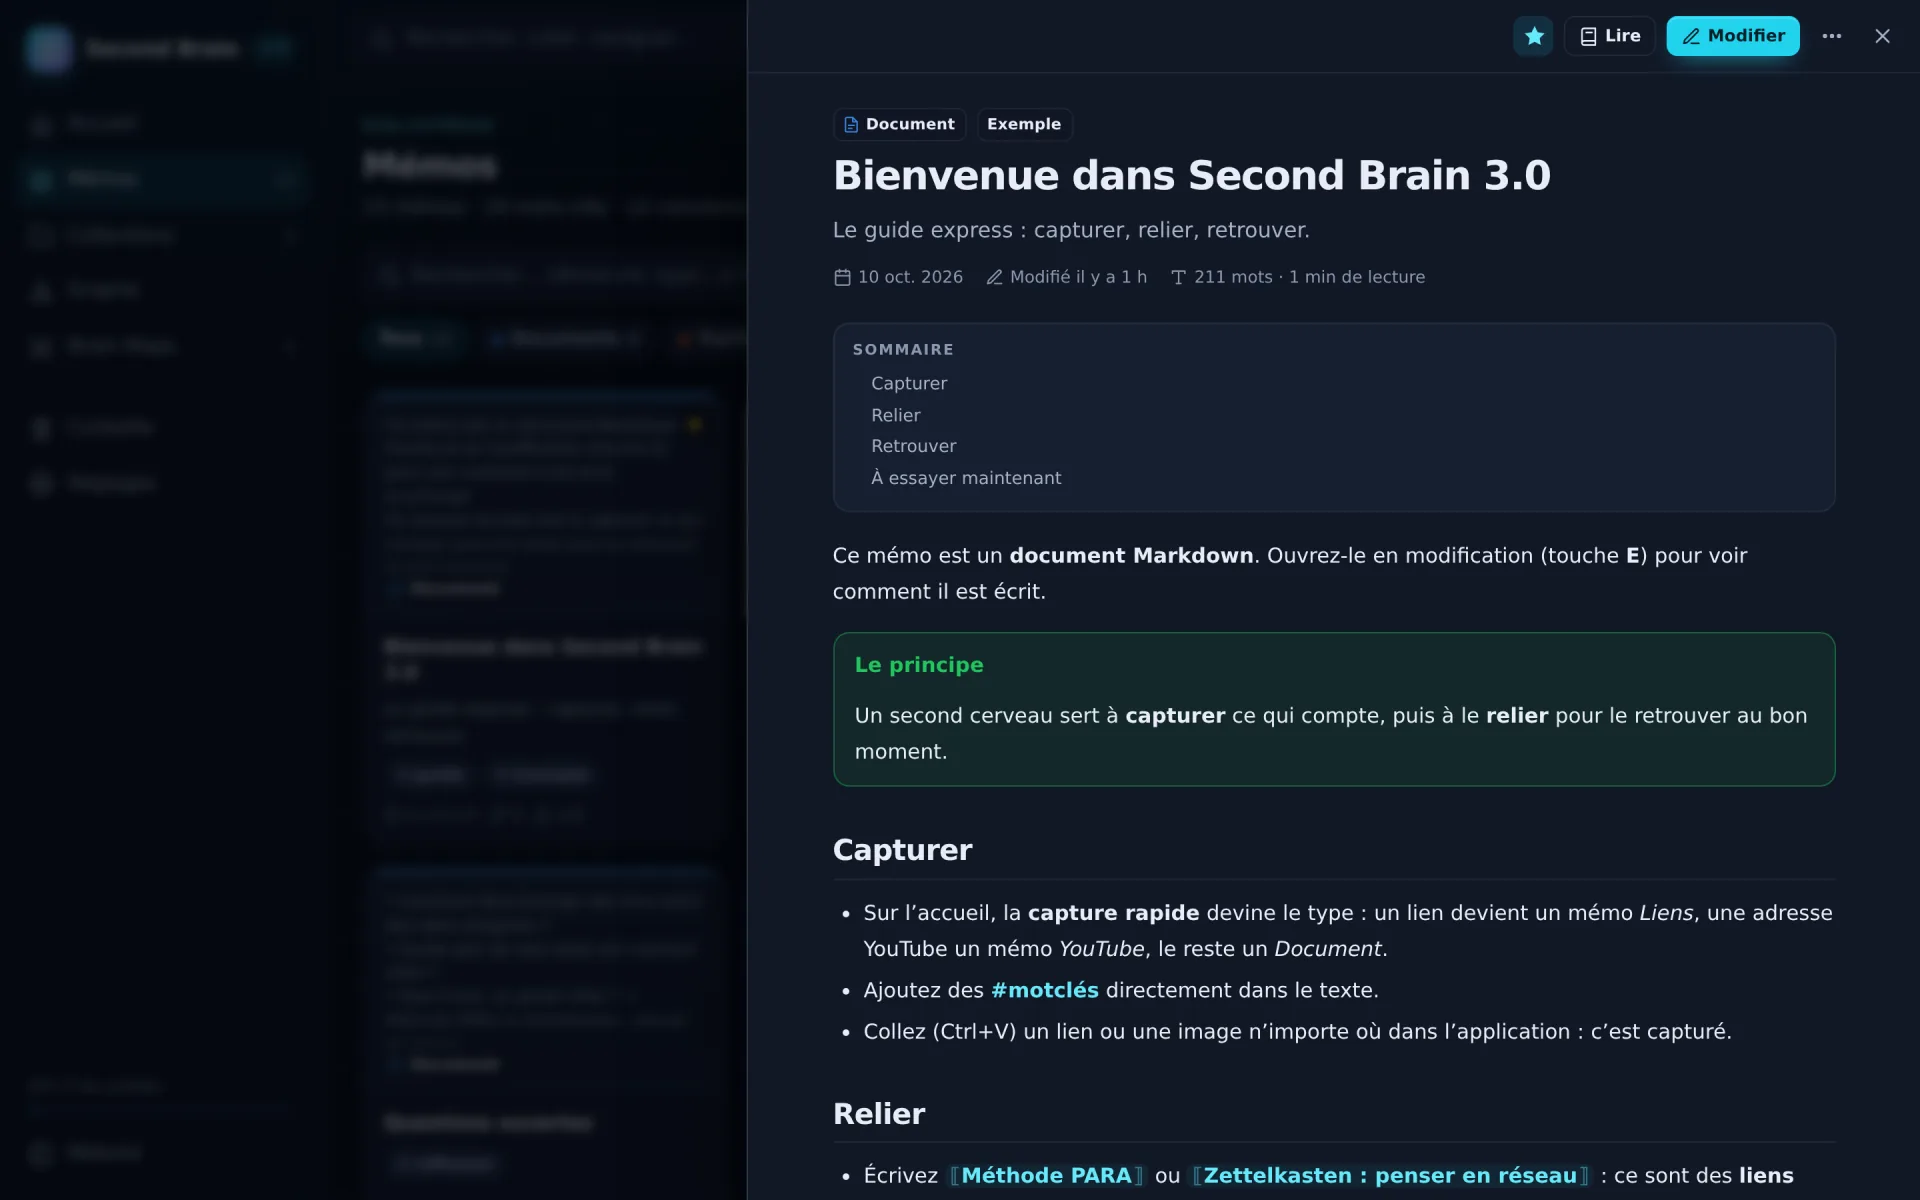Open the memo with Modifier button
The image size is (1920, 1200).
click(x=1732, y=36)
